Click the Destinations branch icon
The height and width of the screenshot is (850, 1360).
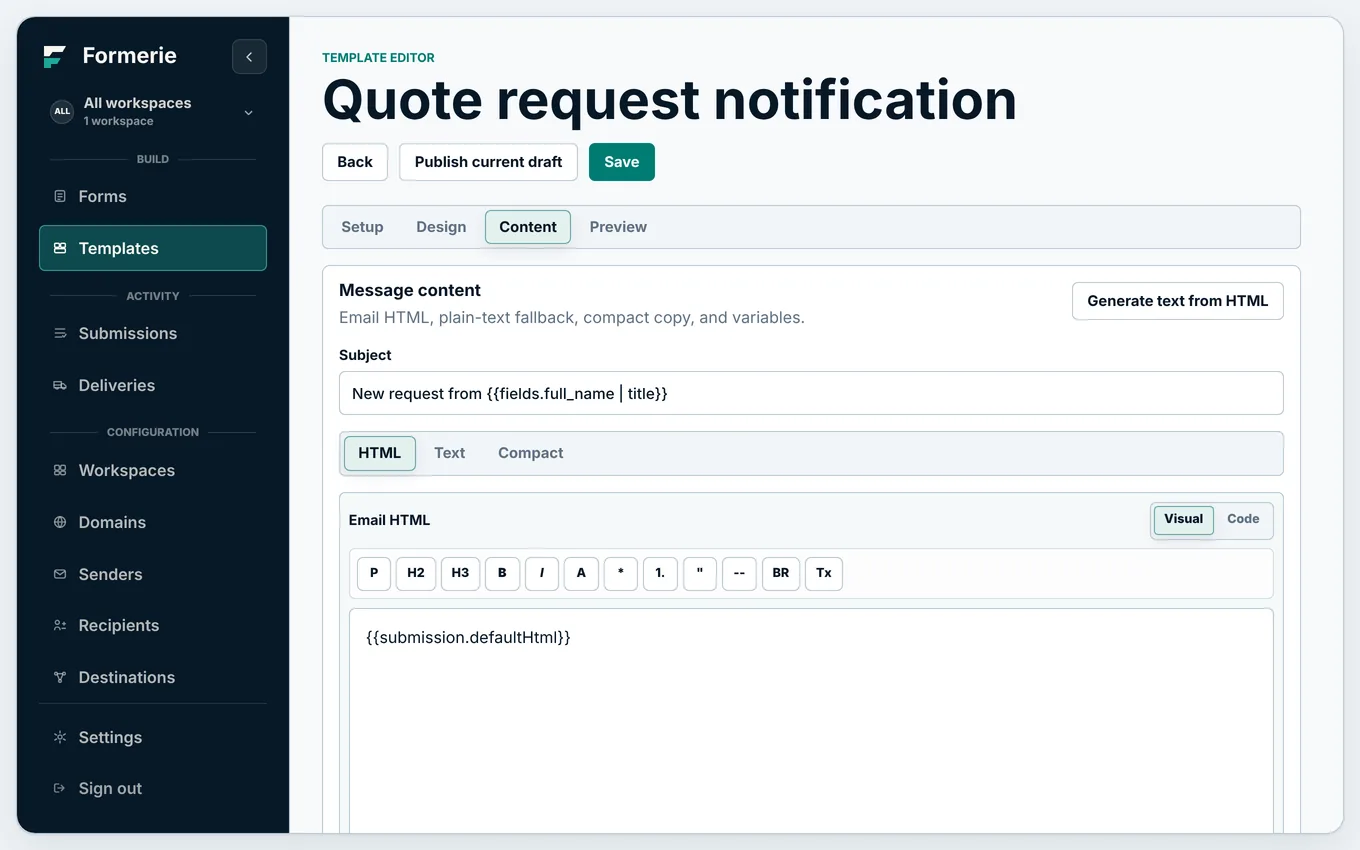pyautogui.click(x=60, y=677)
